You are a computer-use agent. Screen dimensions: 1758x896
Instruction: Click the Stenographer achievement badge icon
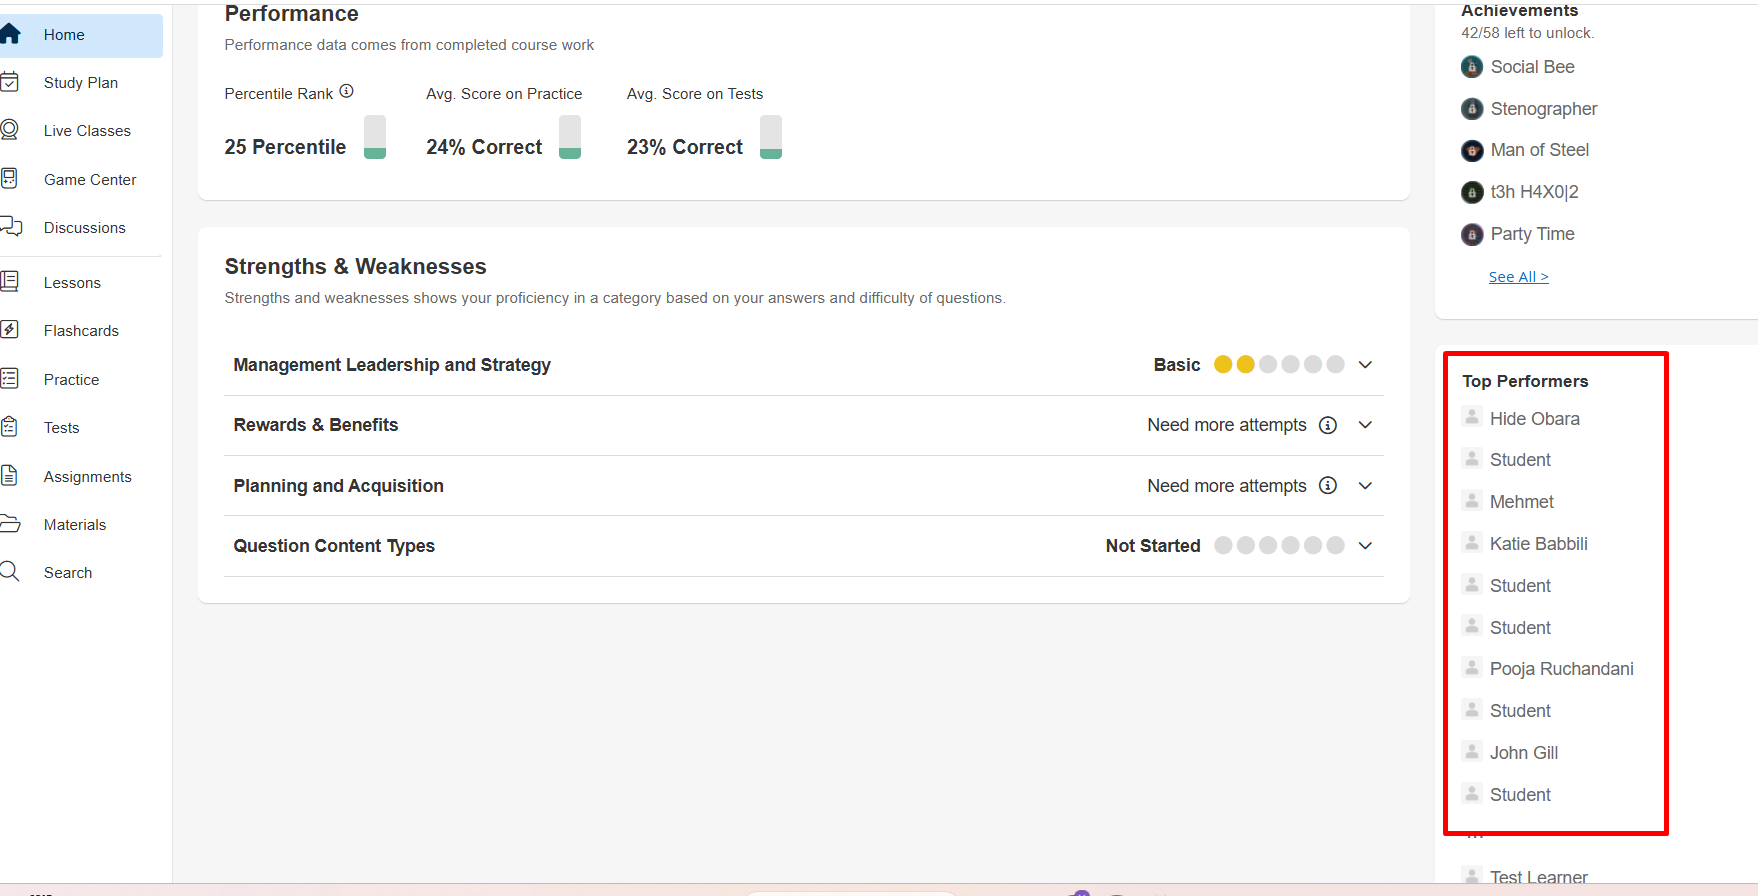coord(1472,109)
